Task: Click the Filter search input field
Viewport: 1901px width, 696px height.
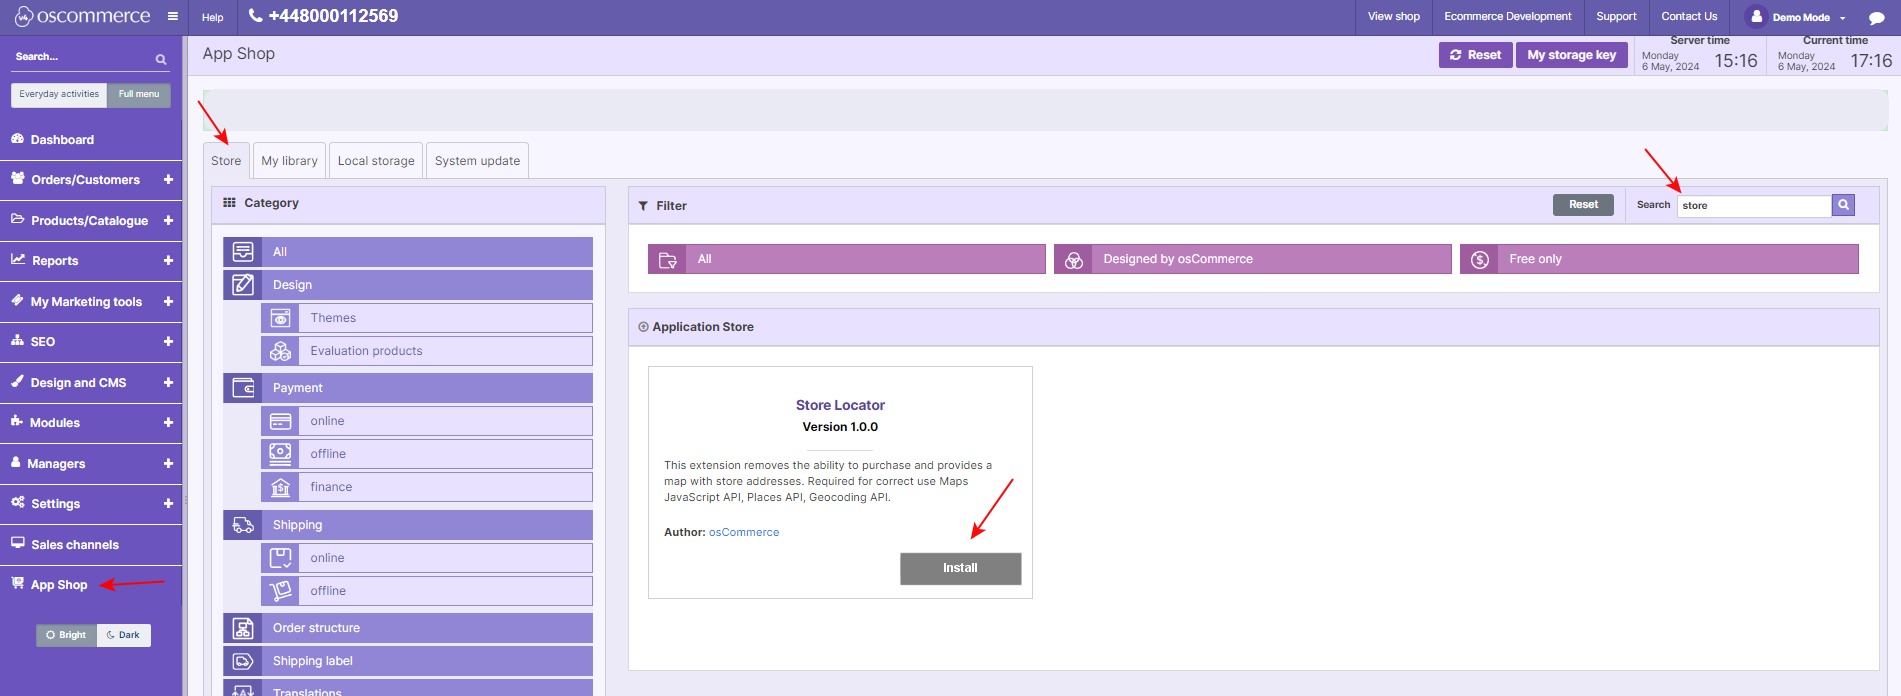Action: (1754, 205)
